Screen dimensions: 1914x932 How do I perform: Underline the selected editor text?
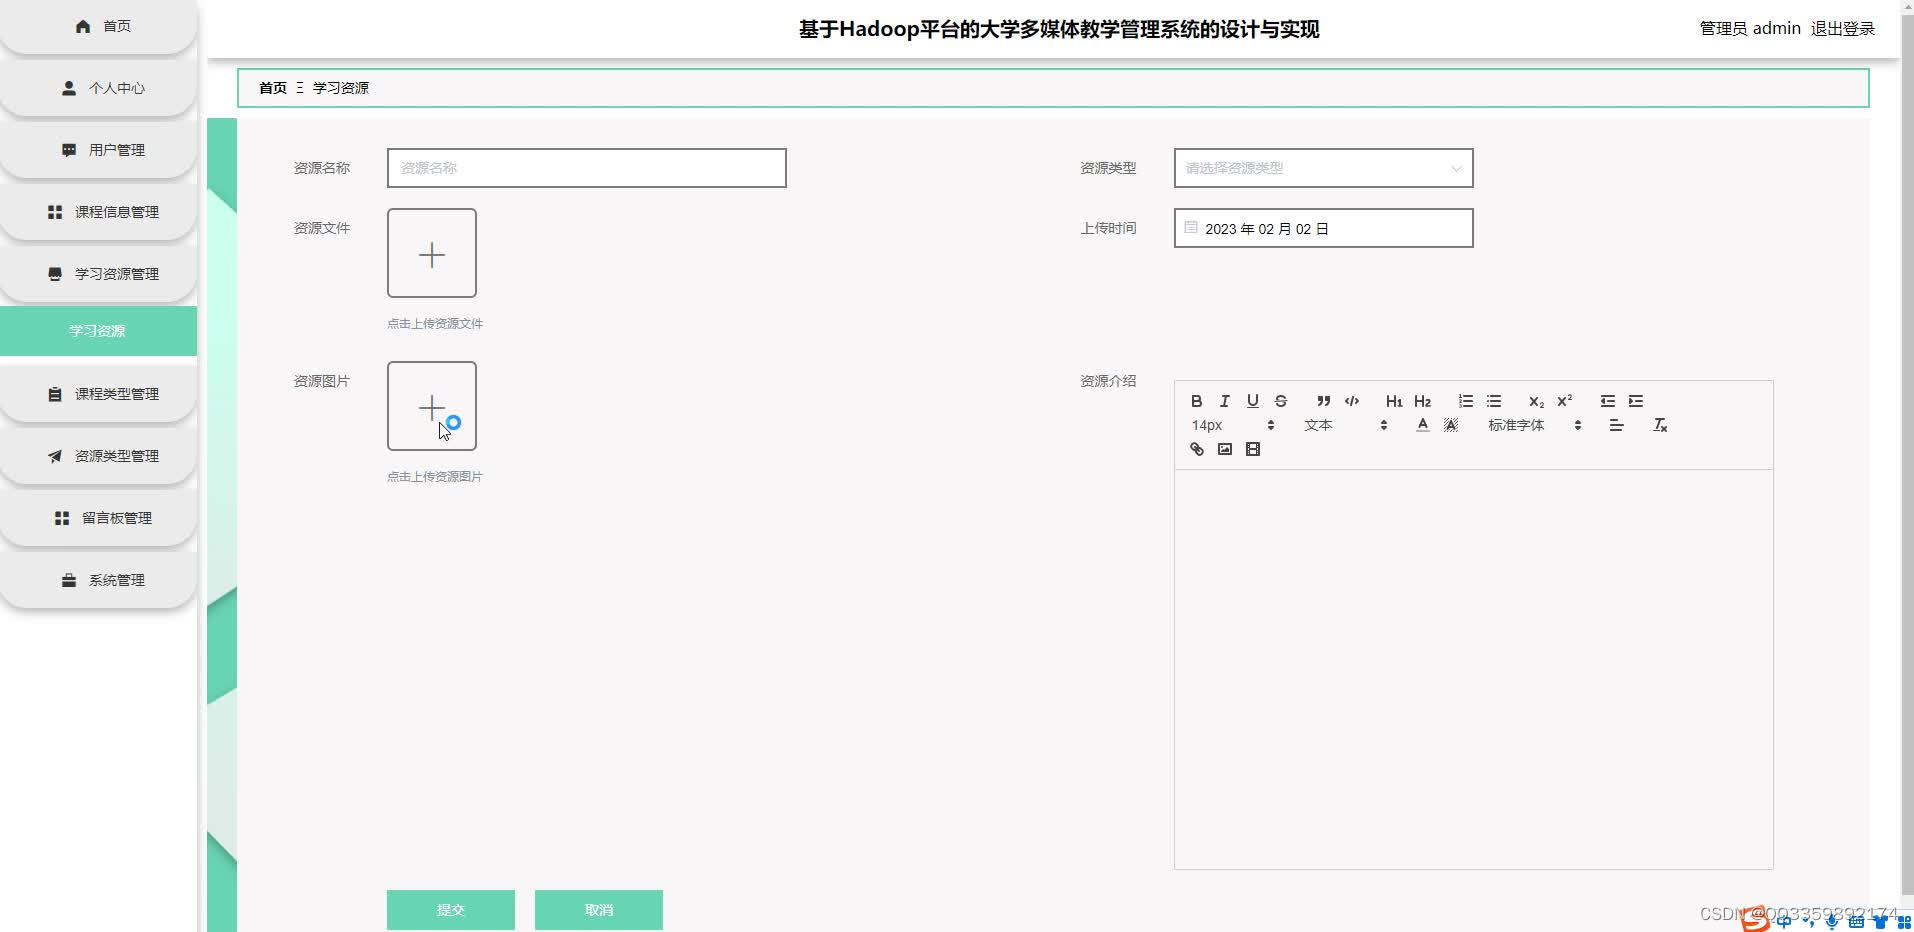point(1252,401)
